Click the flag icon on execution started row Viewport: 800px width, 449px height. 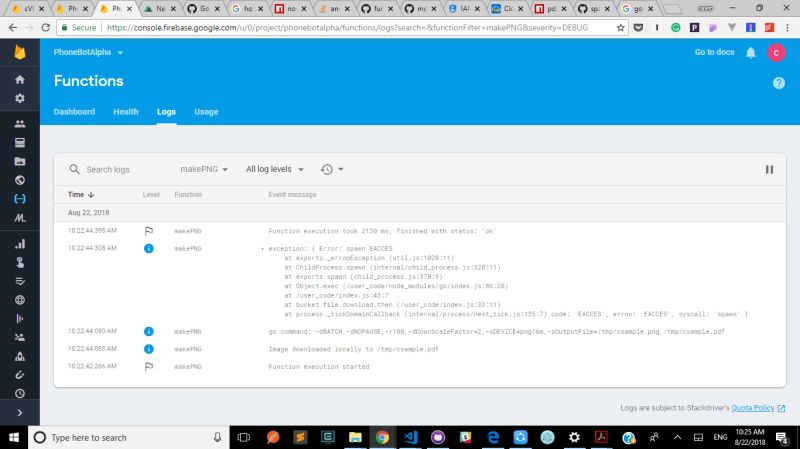[x=148, y=366]
